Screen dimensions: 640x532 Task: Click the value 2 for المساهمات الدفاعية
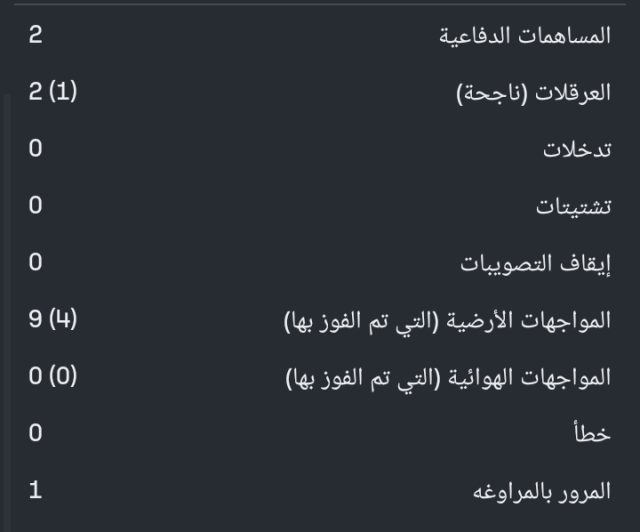click(x=35, y=36)
